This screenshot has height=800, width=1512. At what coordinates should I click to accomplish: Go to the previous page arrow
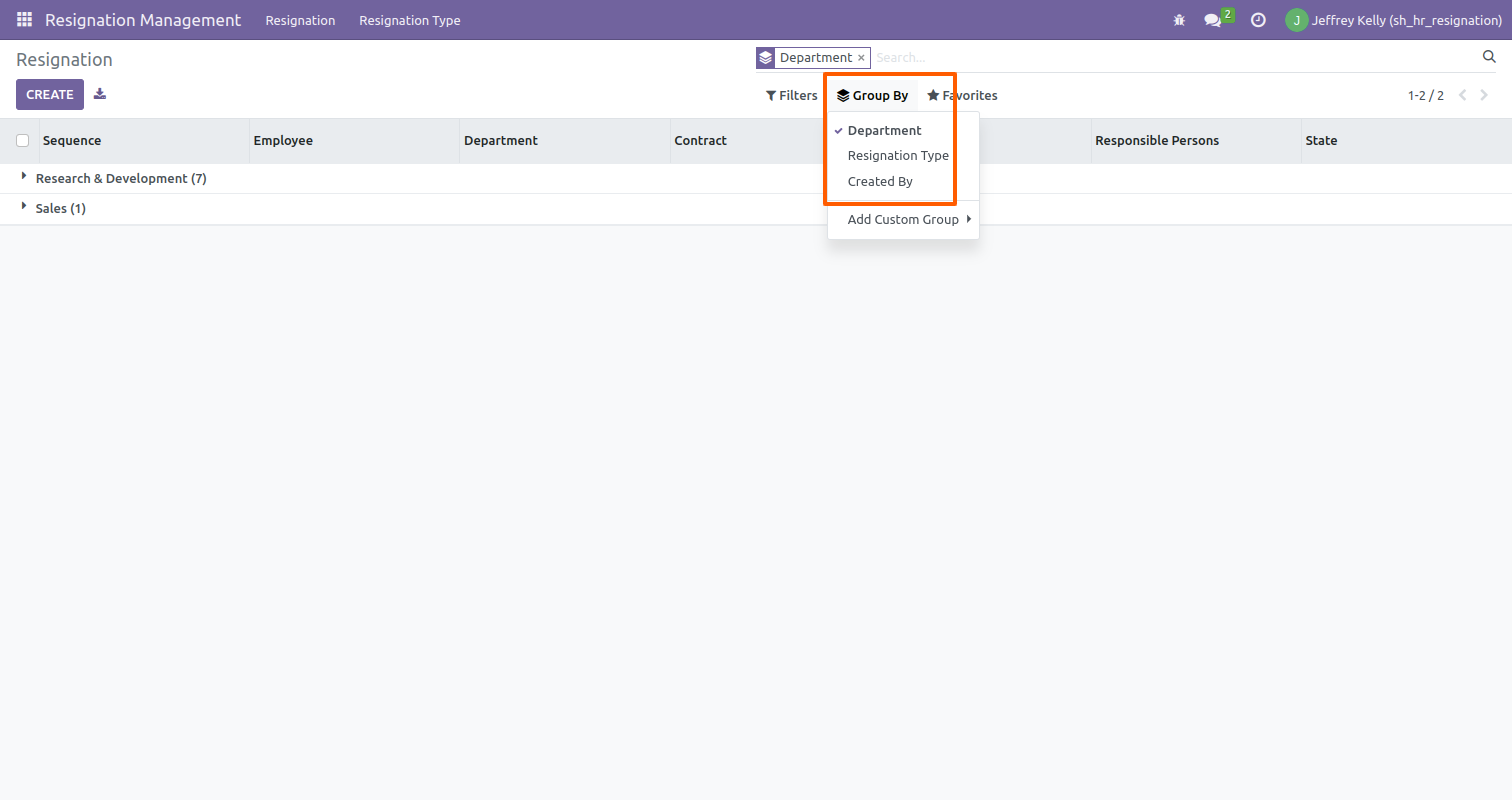pos(1462,95)
